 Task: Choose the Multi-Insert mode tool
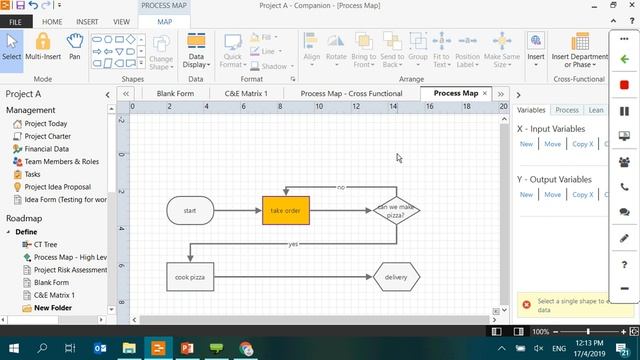pyautogui.click(x=43, y=48)
